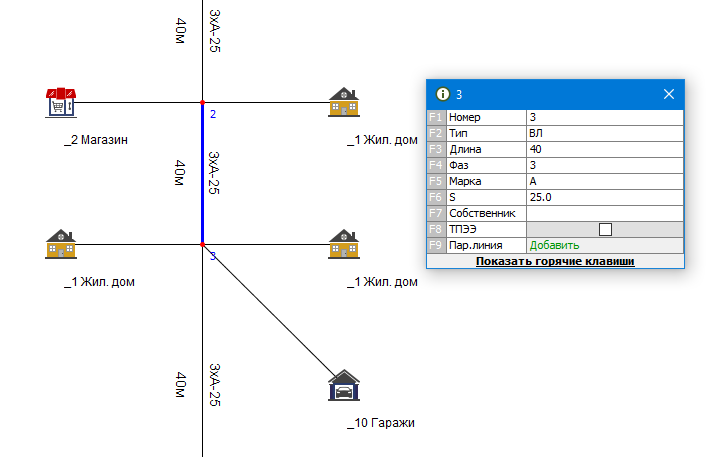Click the empty Собственник field
The height and width of the screenshot is (457, 710).
[x=605, y=213]
